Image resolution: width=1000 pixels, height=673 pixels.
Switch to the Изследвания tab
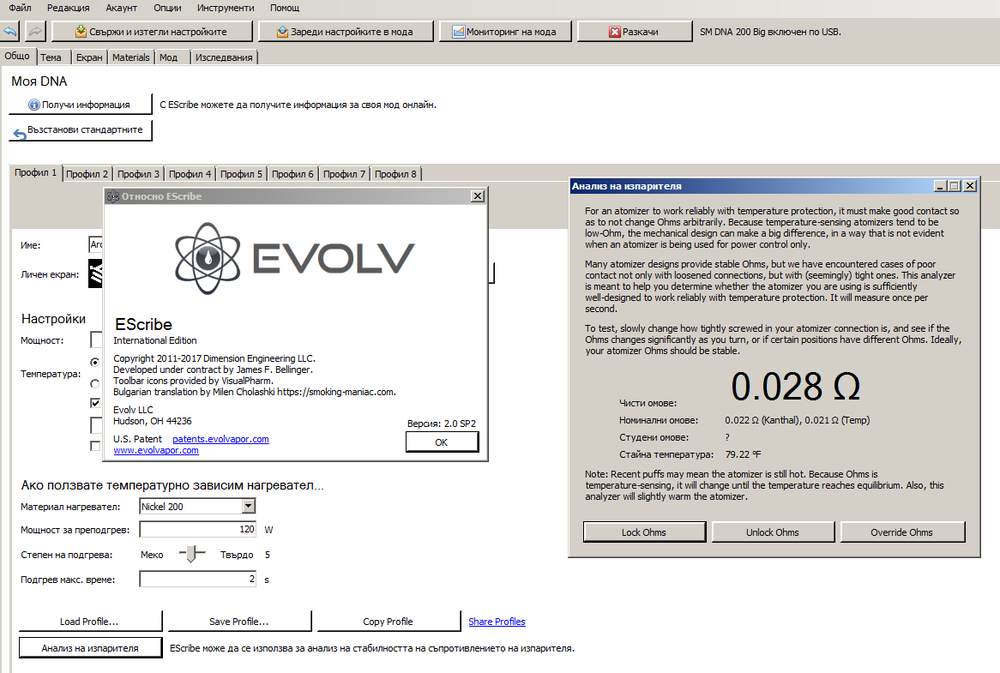point(224,57)
